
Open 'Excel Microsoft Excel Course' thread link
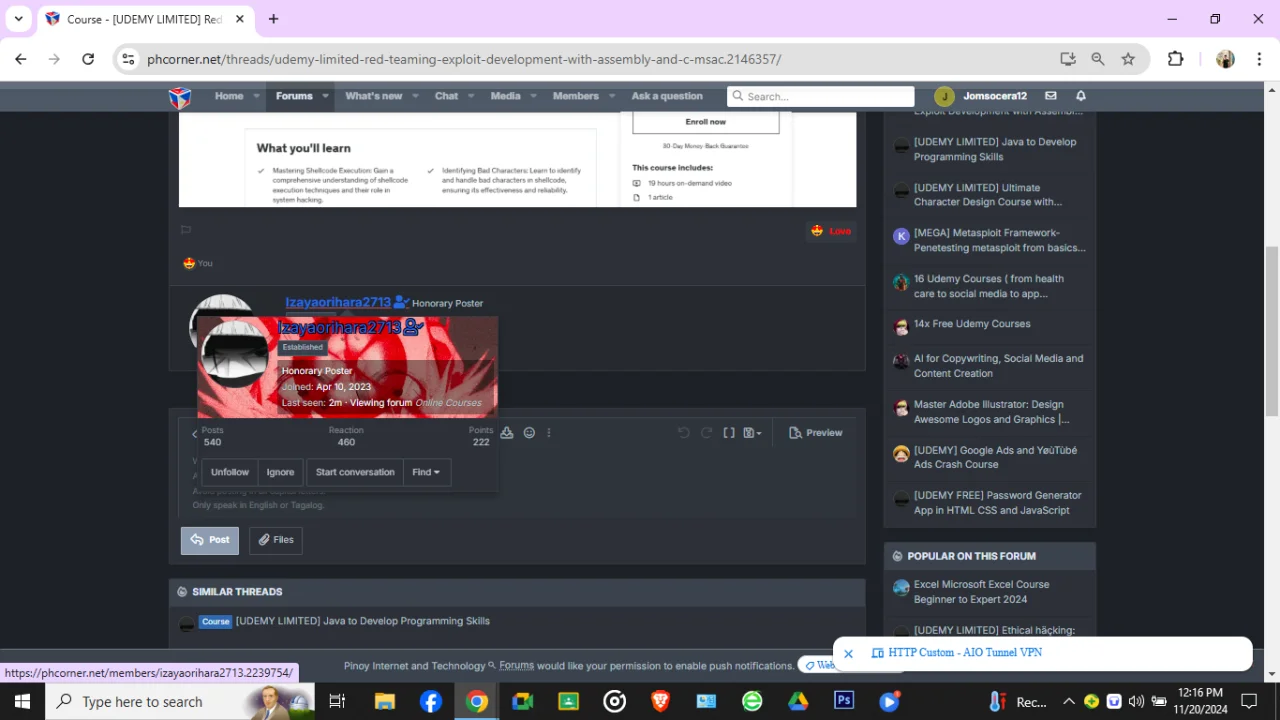(982, 592)
